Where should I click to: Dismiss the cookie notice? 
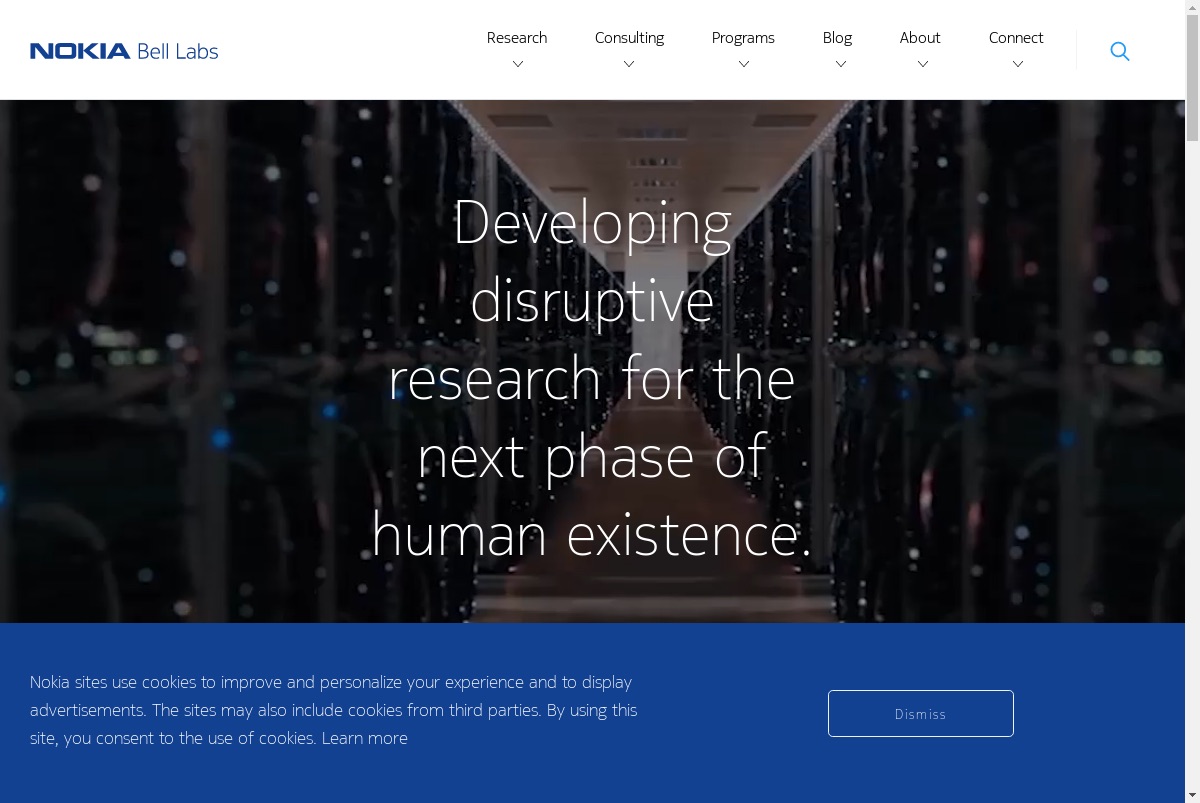tap(921, 713)
